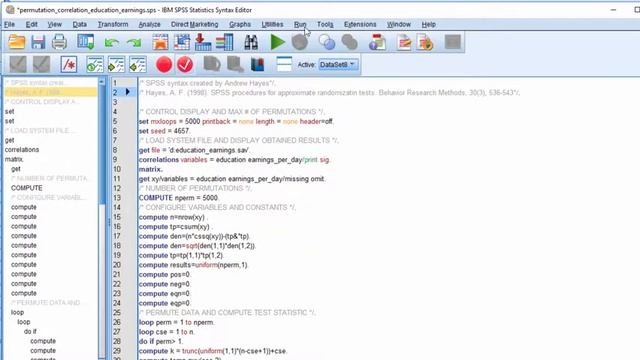Click the first gray checkmark icon
The height and width of the screenshot is (360, 640).
[x=18, y=64]
